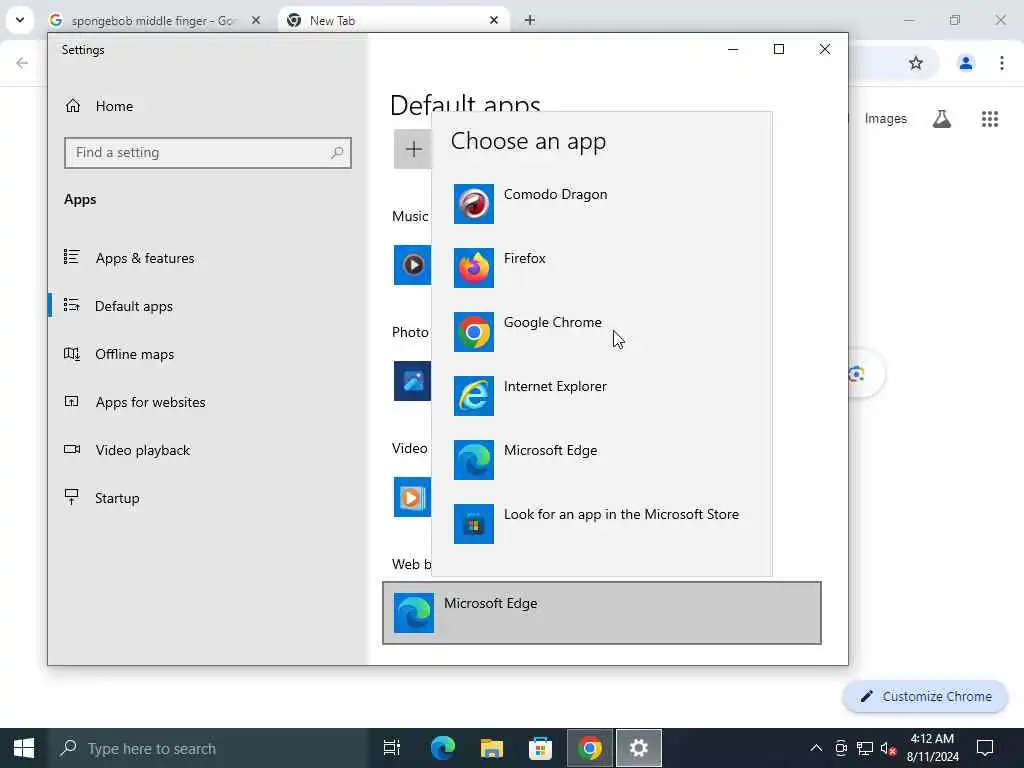
Task: Expand Chrome tab search dropdown arrow
Action: coord(20,20)
